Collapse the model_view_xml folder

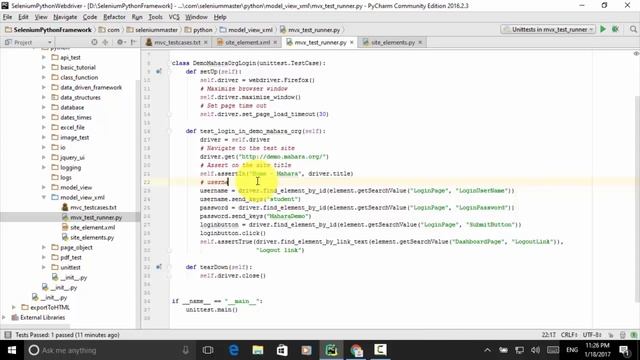click(x=44, y=197)
